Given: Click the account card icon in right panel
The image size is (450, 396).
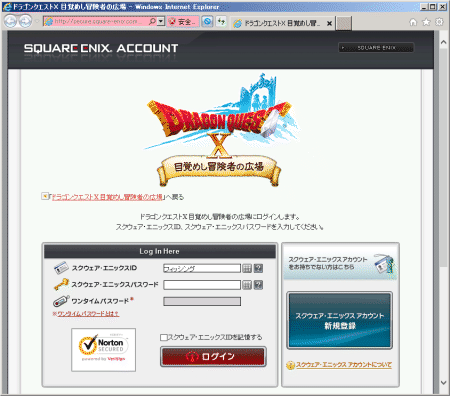Looking at the screenshot, I should pyautogui.click(x=384, y=264).
